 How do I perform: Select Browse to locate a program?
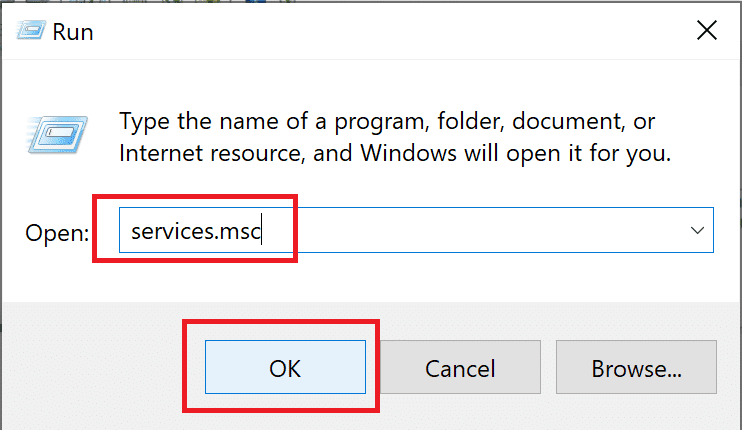coord(636,368)
